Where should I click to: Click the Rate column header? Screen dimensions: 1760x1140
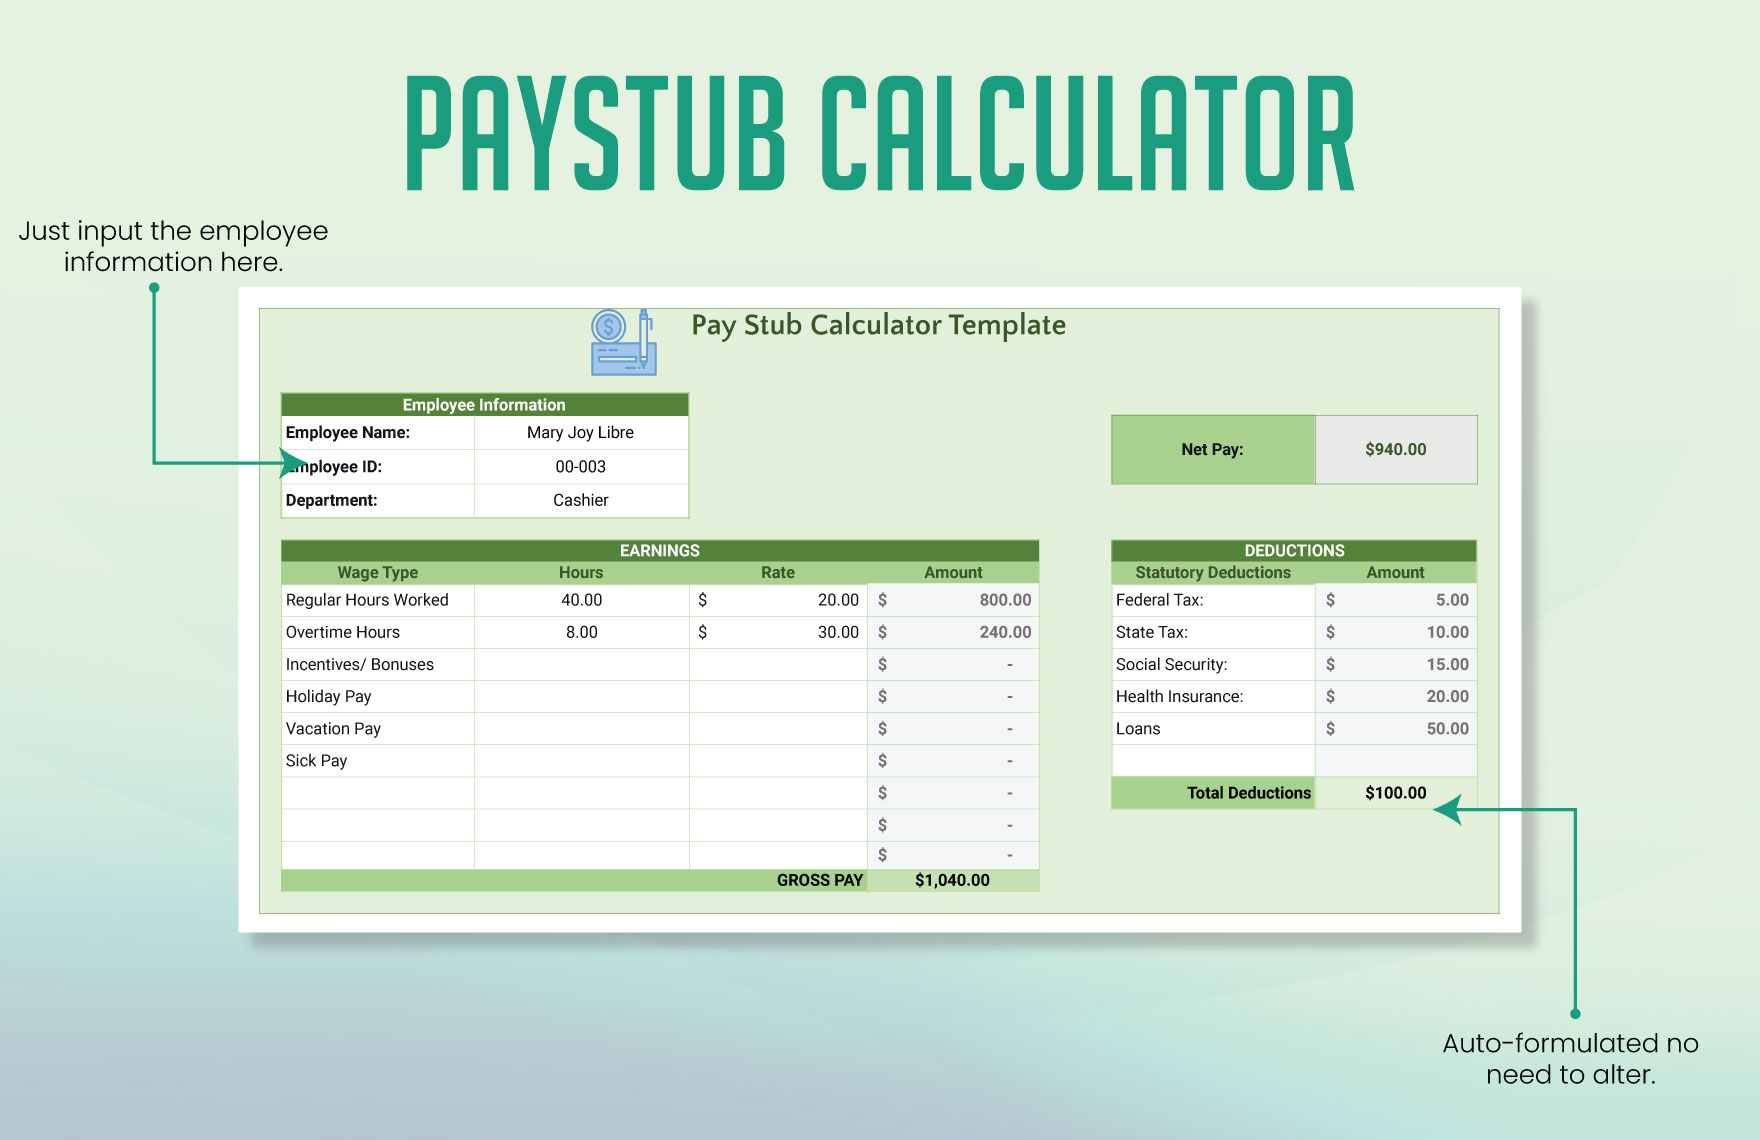(778, 573)
